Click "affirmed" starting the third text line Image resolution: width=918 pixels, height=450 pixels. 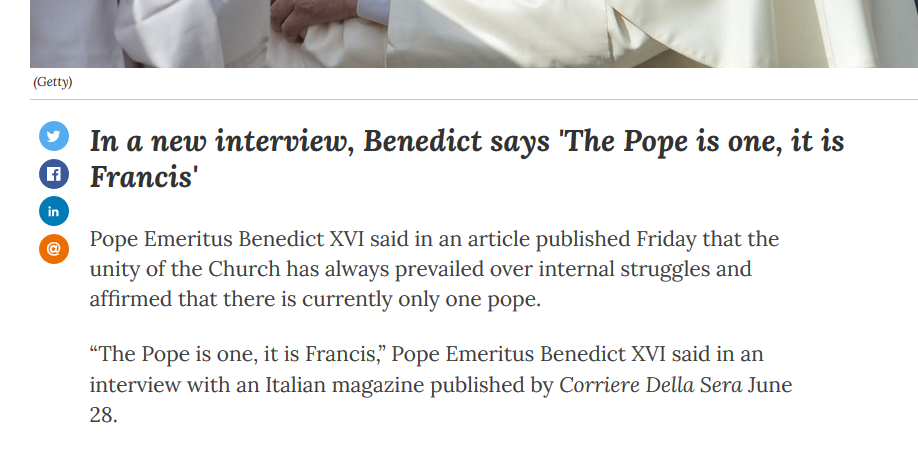click(130, 298)
